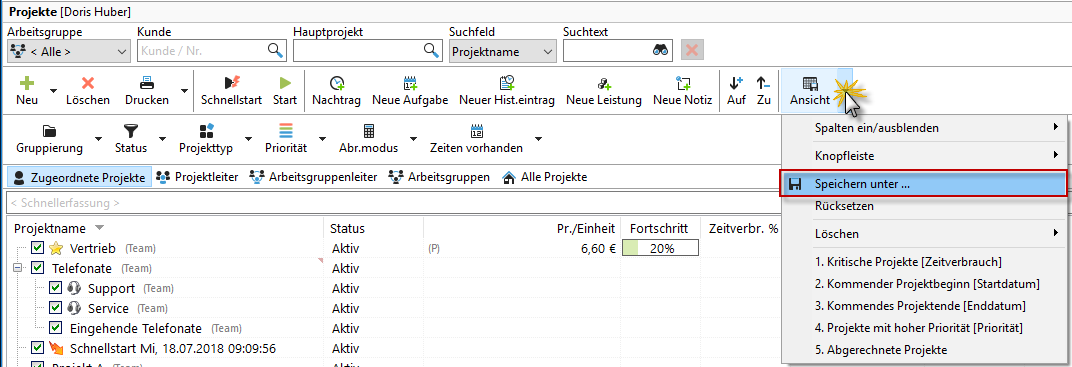Open the Abr.modus dropdown arrow
Viewport: 1072px width, 367px height.
(x=413, y=139)
